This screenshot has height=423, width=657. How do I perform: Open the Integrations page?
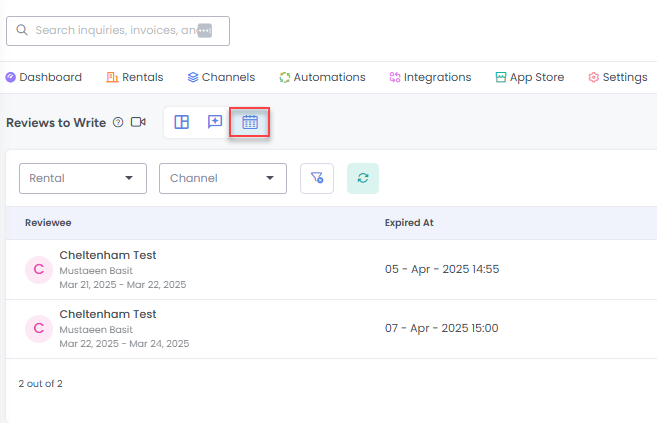click(x=430, y=77)
